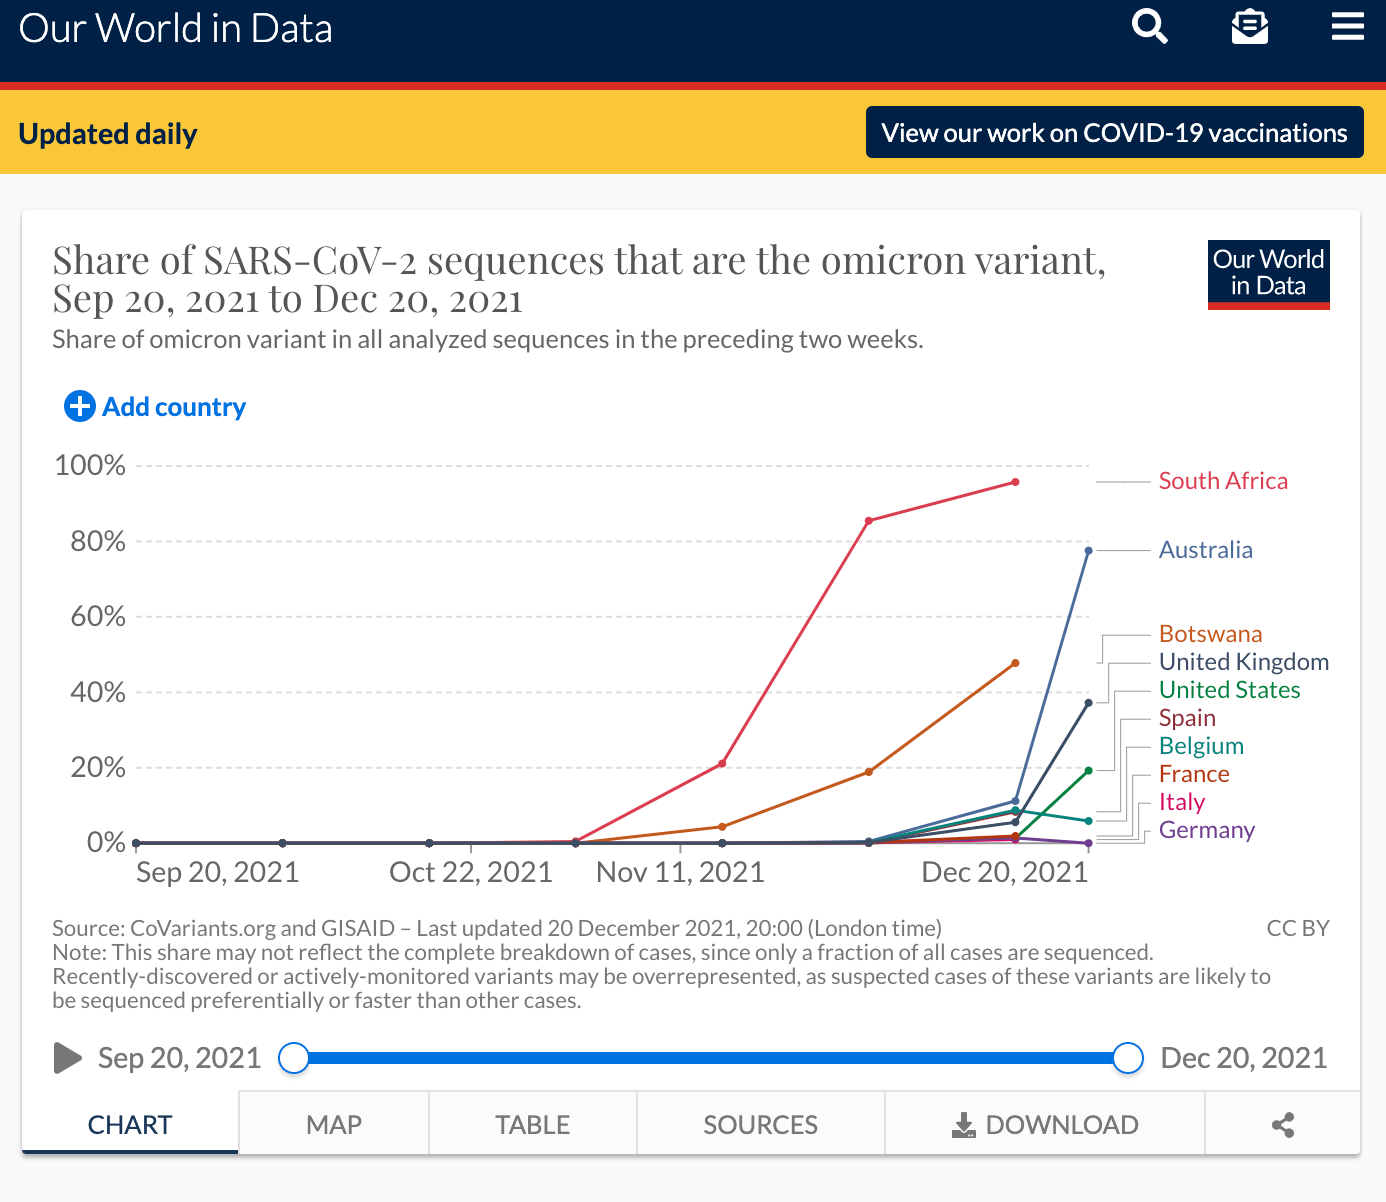Play the timeline animation
This screenshot has width=1386, height=1202.
pos(67,1058)
